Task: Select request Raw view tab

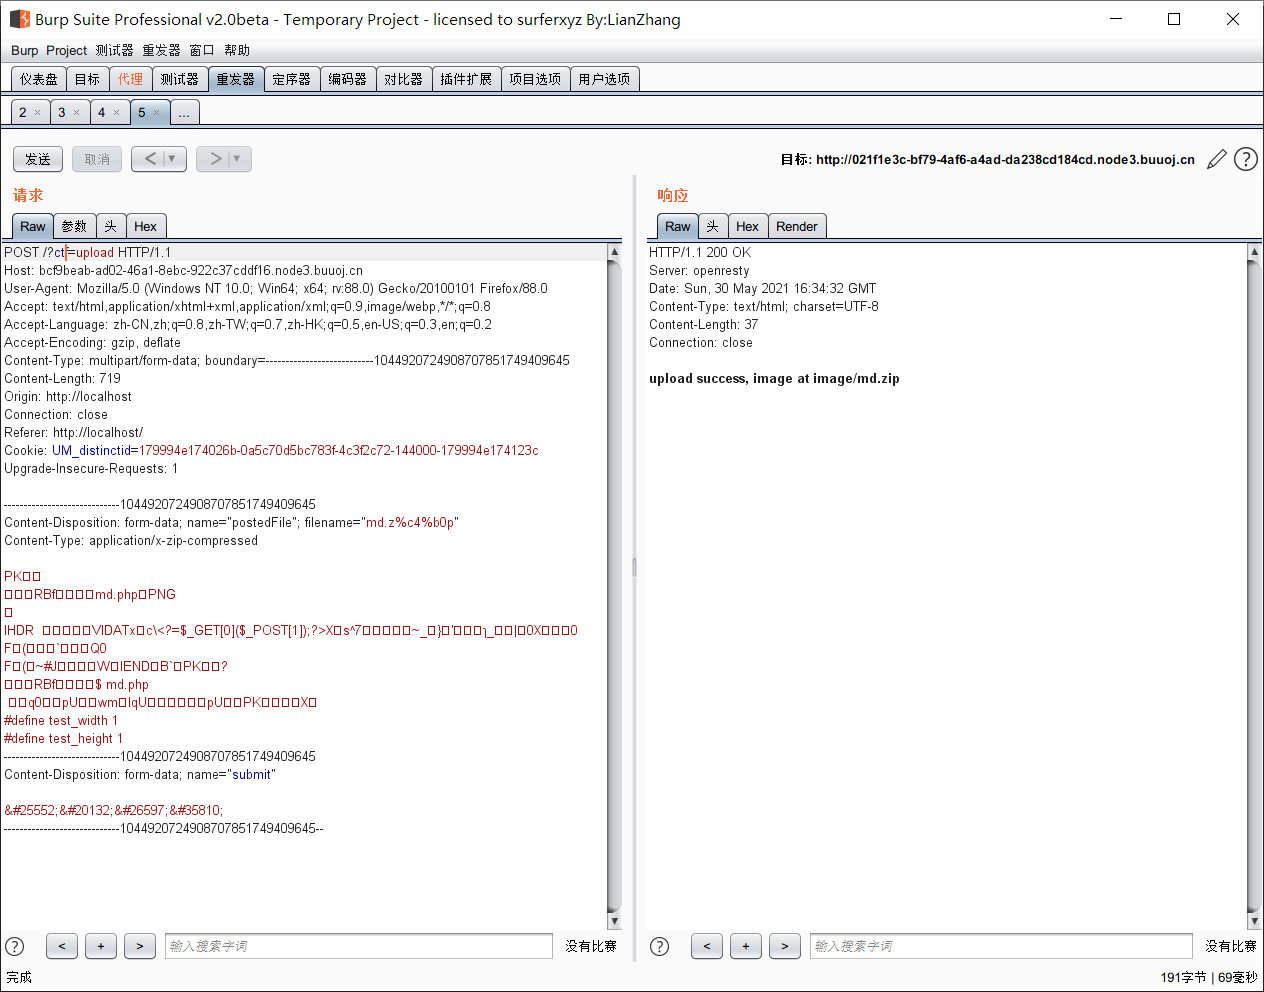Action: [x=33, y=227]
